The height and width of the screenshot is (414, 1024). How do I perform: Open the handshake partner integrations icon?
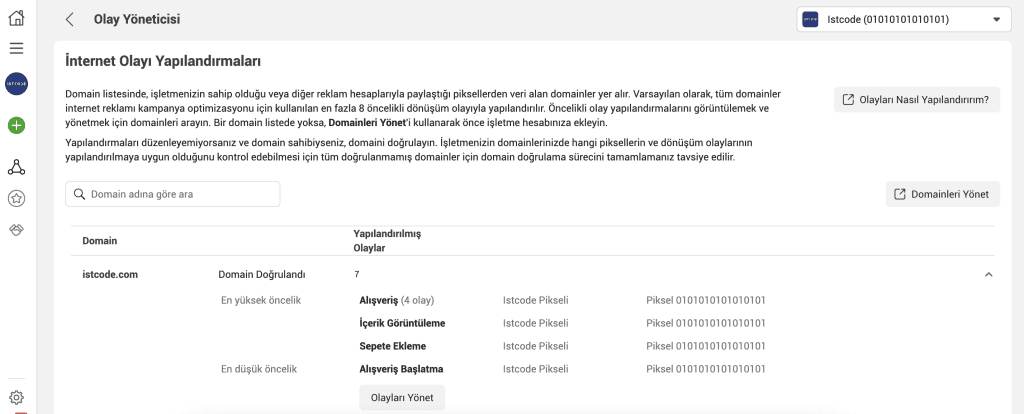click(16, 230)
